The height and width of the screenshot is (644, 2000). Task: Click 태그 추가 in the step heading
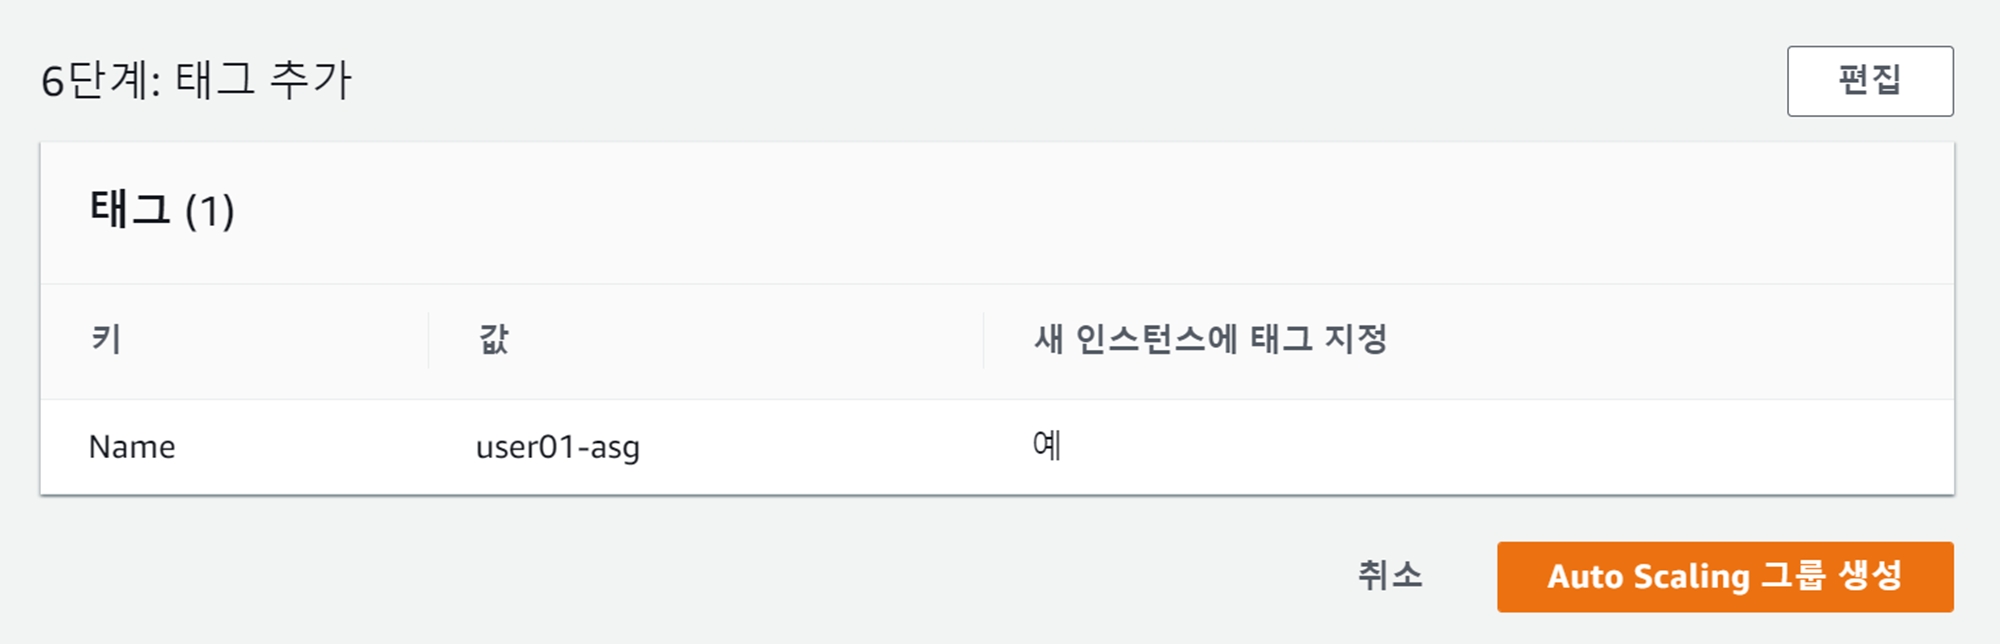264,81
